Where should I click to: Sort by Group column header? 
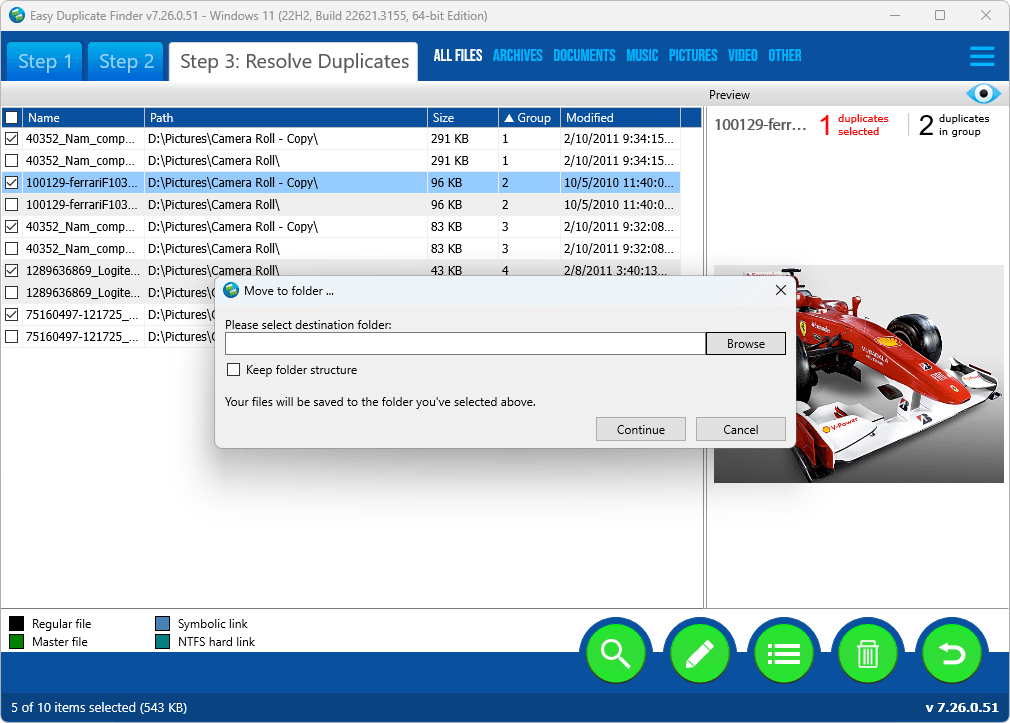(529, 117)
